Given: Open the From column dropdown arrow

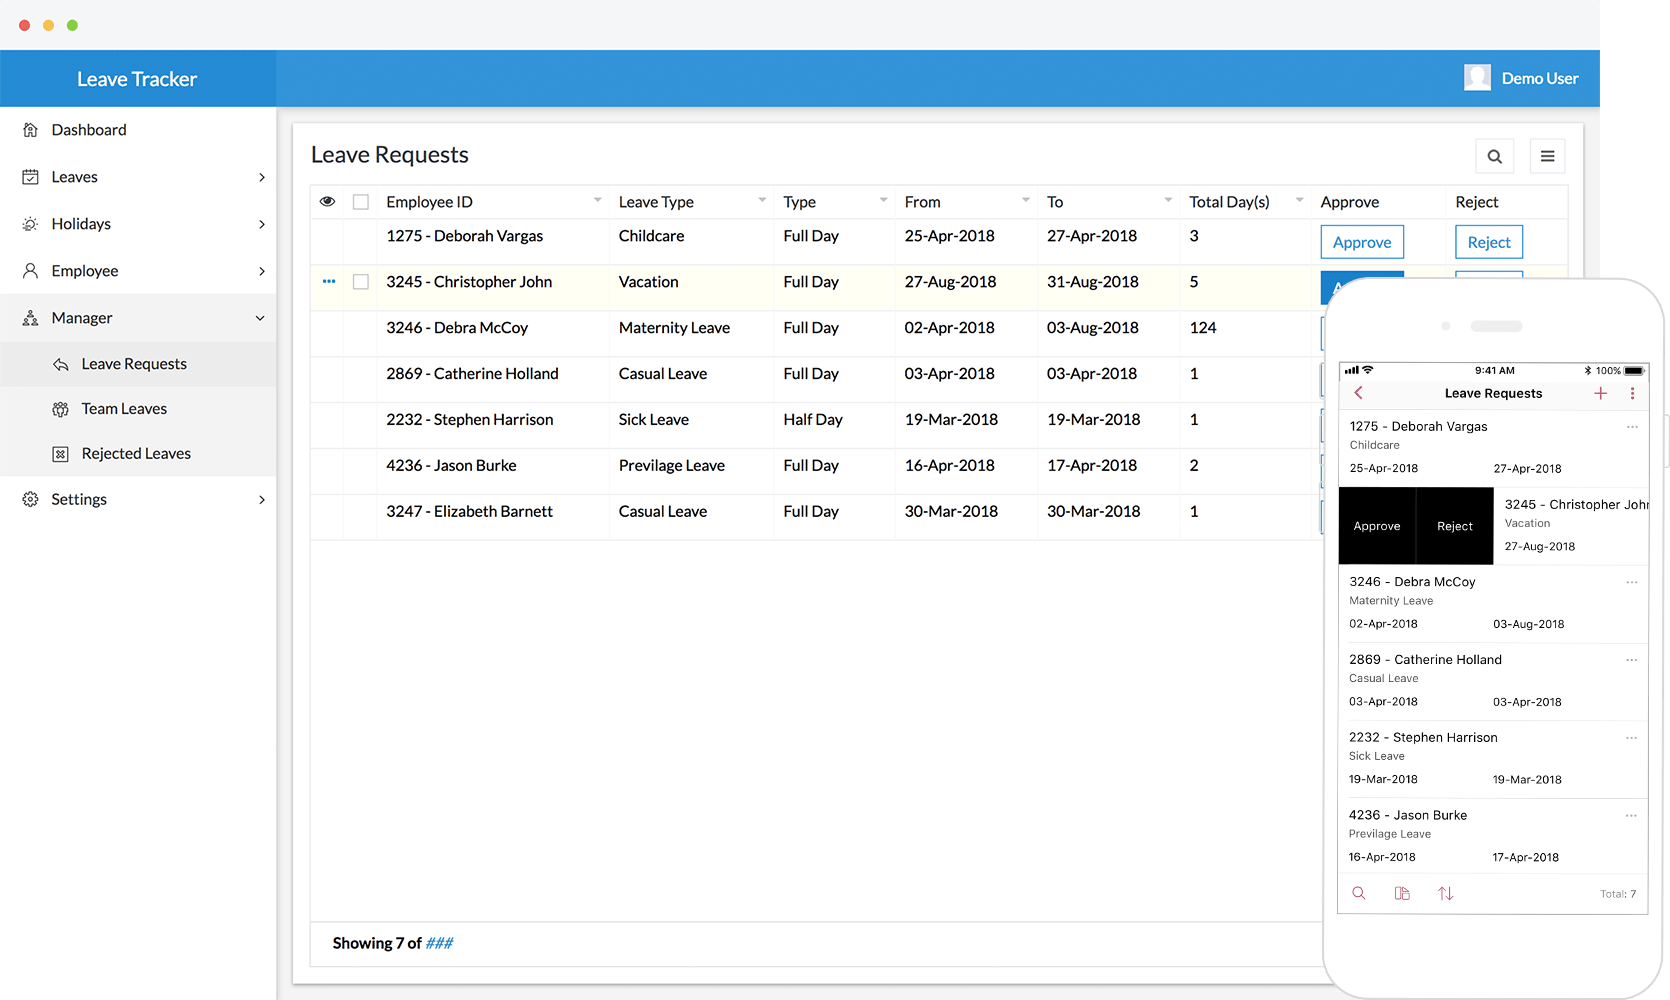Looking at the screenshot, I should tap(1026, 200).
